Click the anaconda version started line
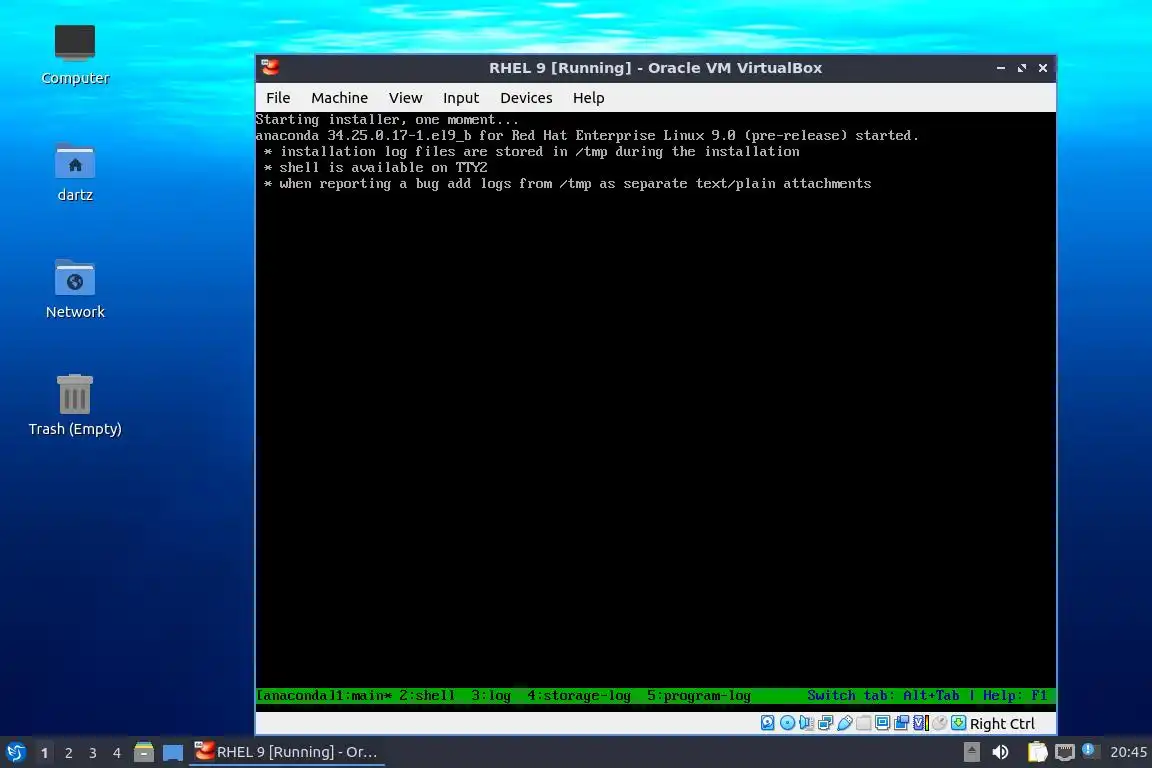Image resolution: width=1152 pixels, height=768 pixels. tap(587, 135)
